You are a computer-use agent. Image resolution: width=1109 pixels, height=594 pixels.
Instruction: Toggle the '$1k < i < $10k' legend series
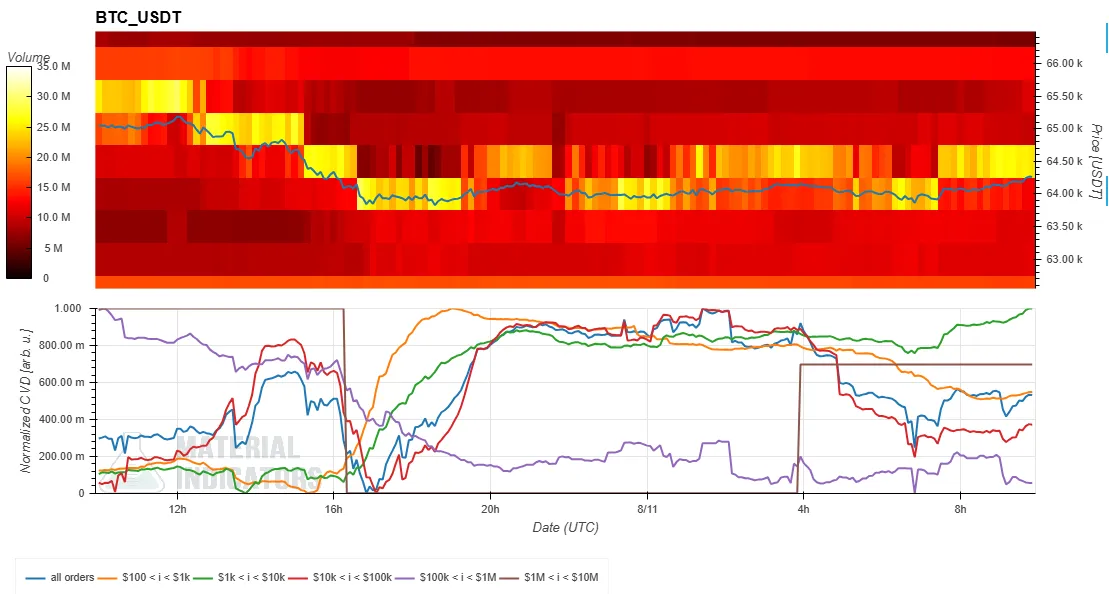240,577
